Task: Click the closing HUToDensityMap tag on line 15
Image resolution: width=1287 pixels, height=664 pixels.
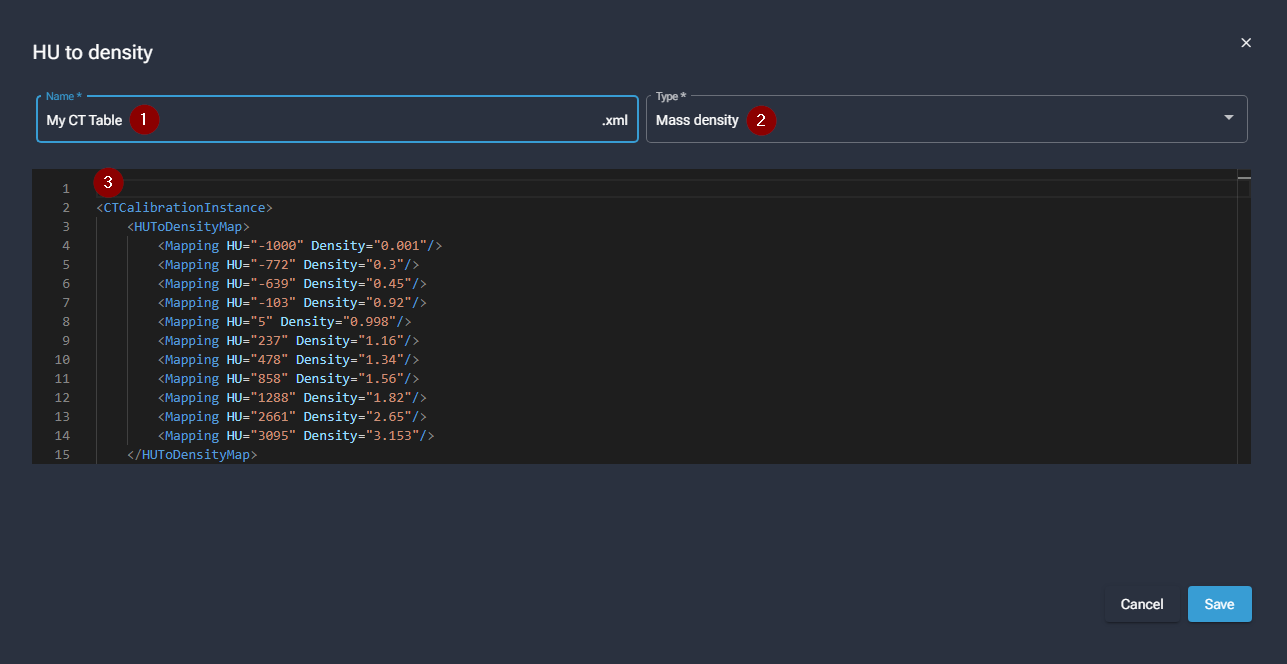Action: pos(192,455)
